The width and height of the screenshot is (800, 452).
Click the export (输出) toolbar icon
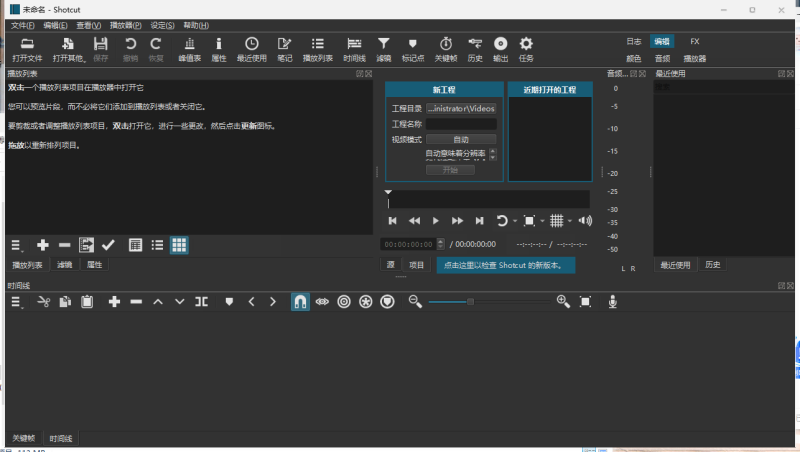pyautogui.click(x=500, y=49)
